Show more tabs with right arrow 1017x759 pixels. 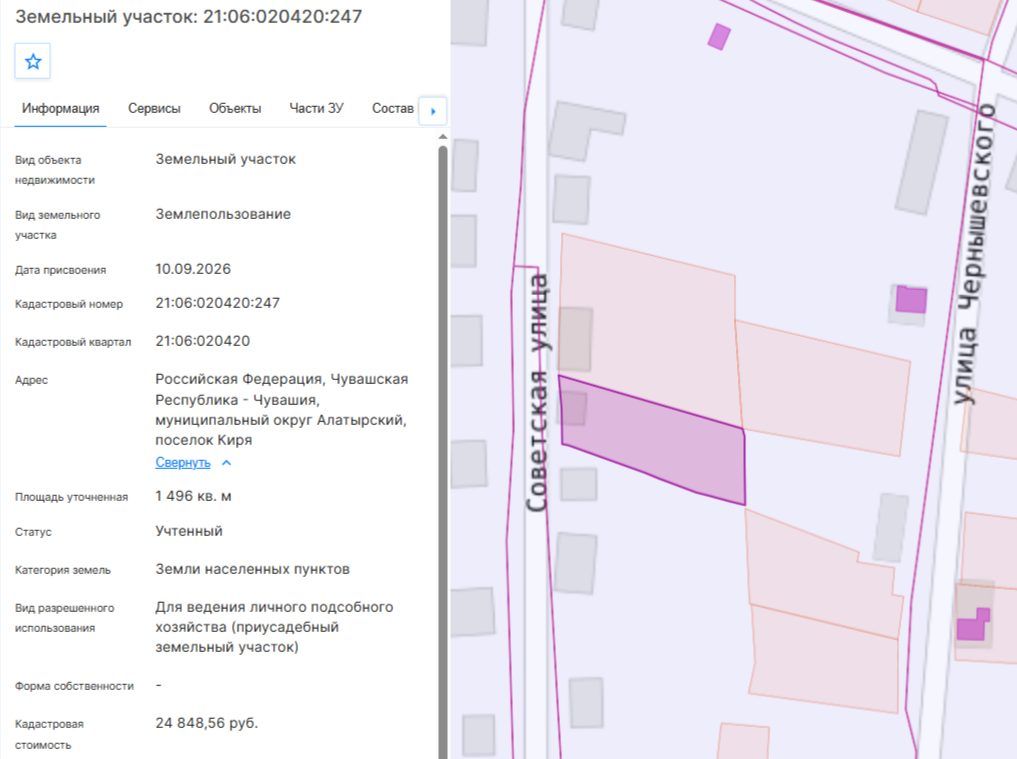[x=433, y=111]
